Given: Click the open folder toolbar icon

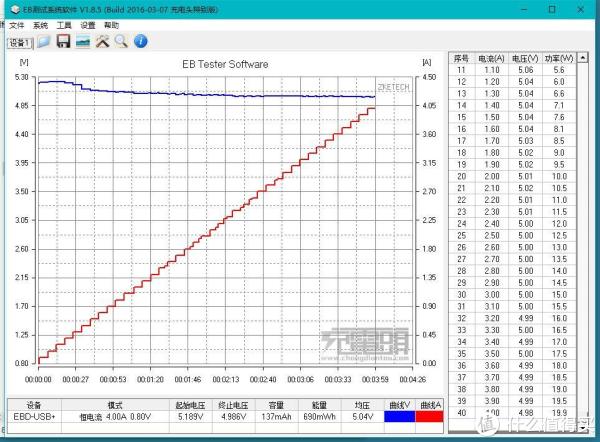Looking at the screenshot, I should coord(44,41).
